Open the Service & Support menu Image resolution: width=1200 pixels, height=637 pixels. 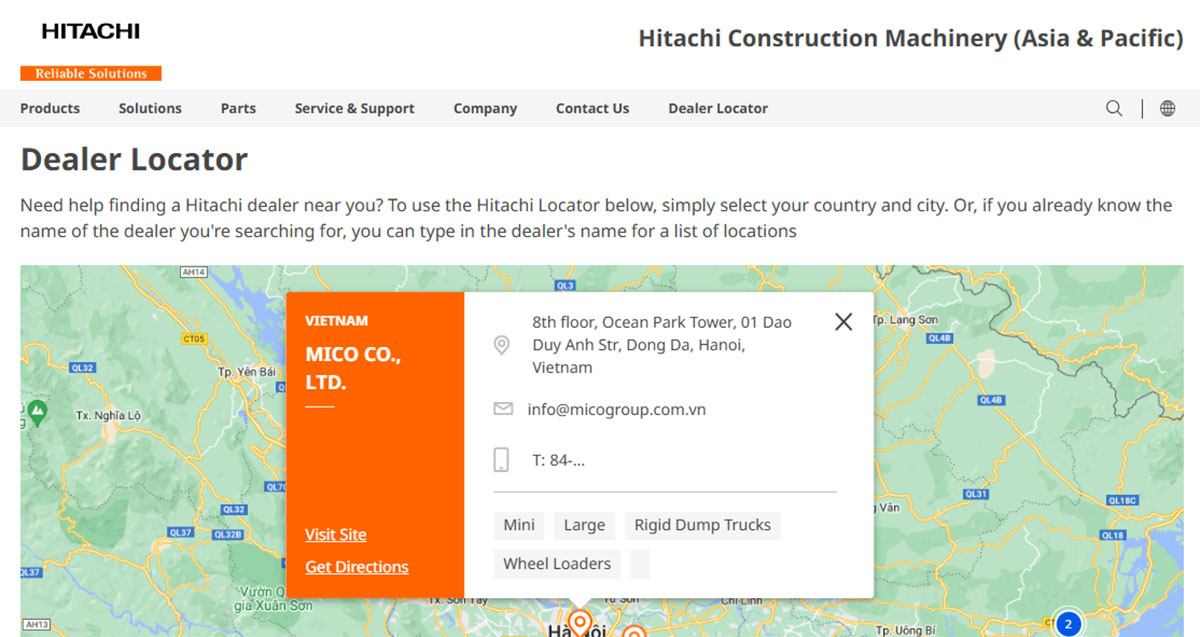354,108
